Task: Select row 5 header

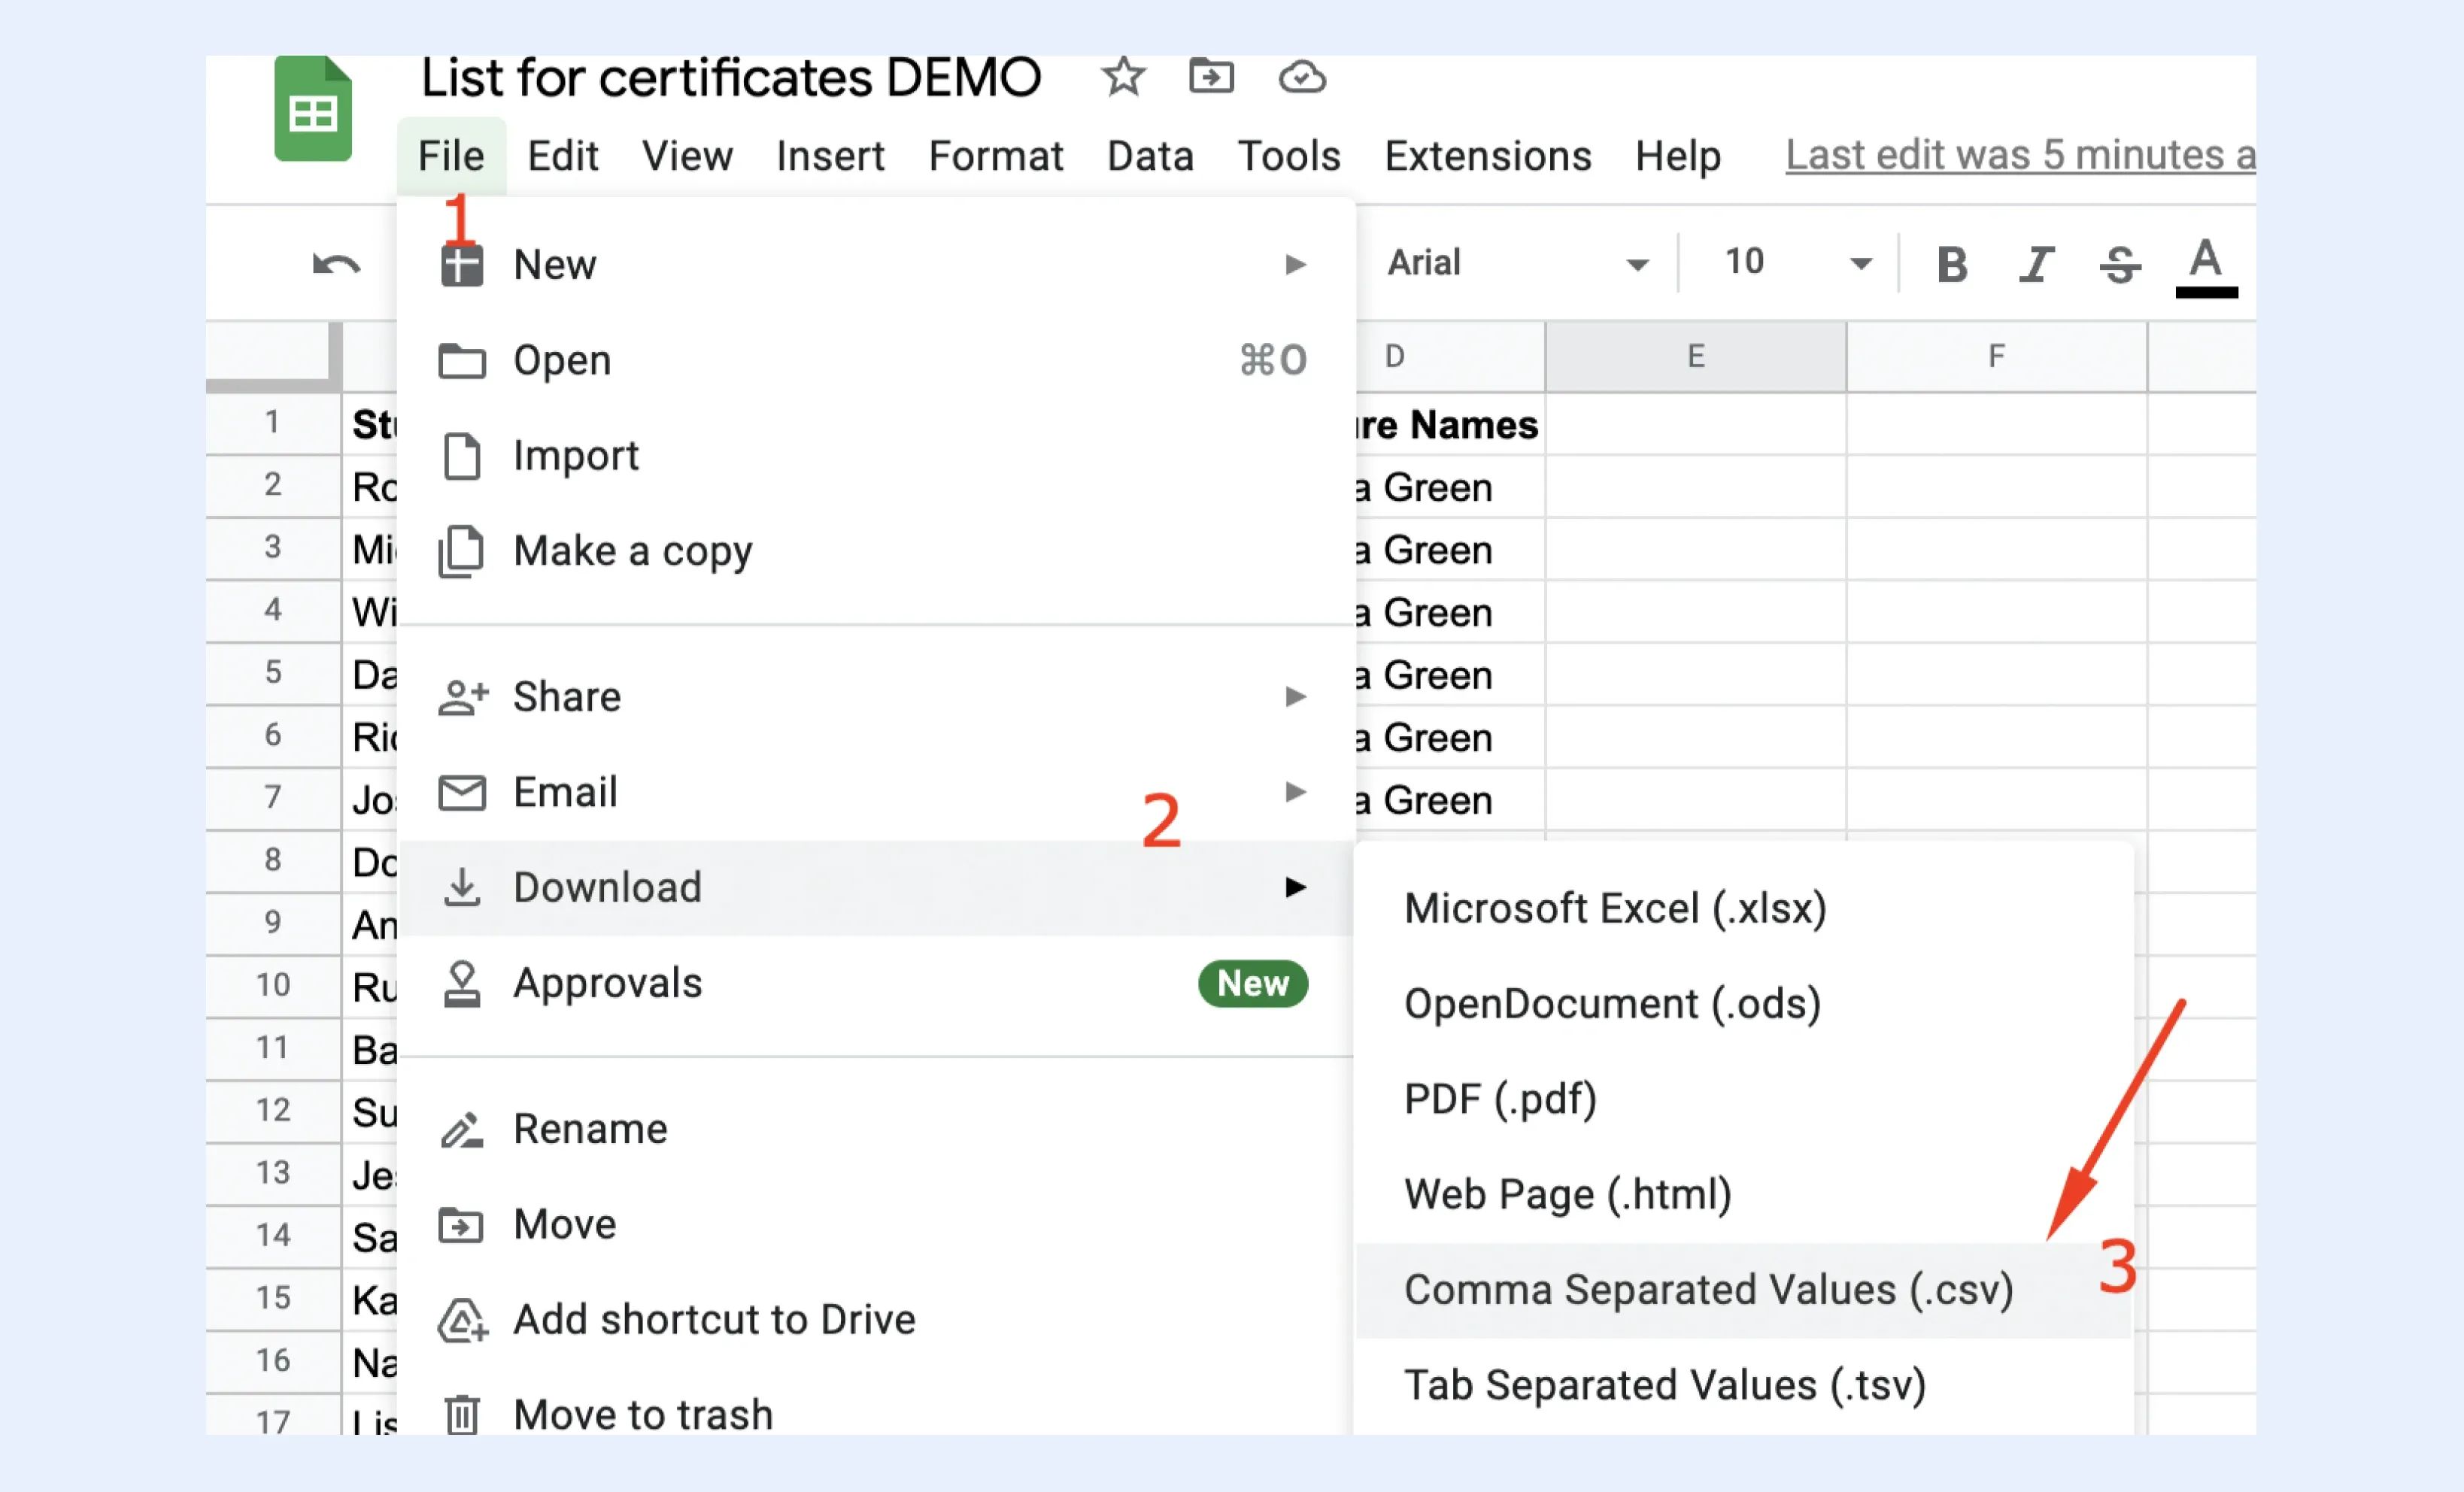Action: [x=272, y=673]
